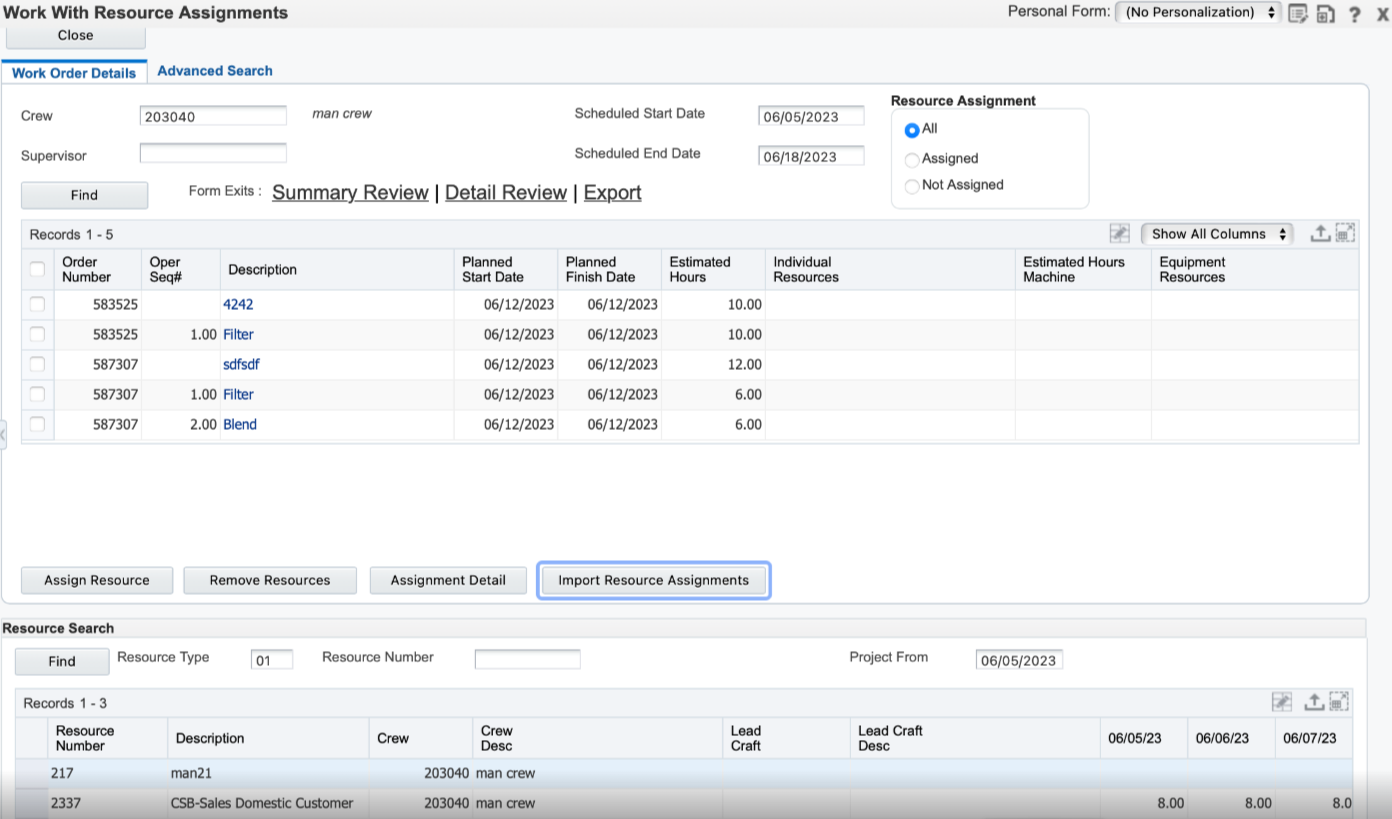
Task: Open the personalize form icon in the header
Action: tap(1298, 13)
